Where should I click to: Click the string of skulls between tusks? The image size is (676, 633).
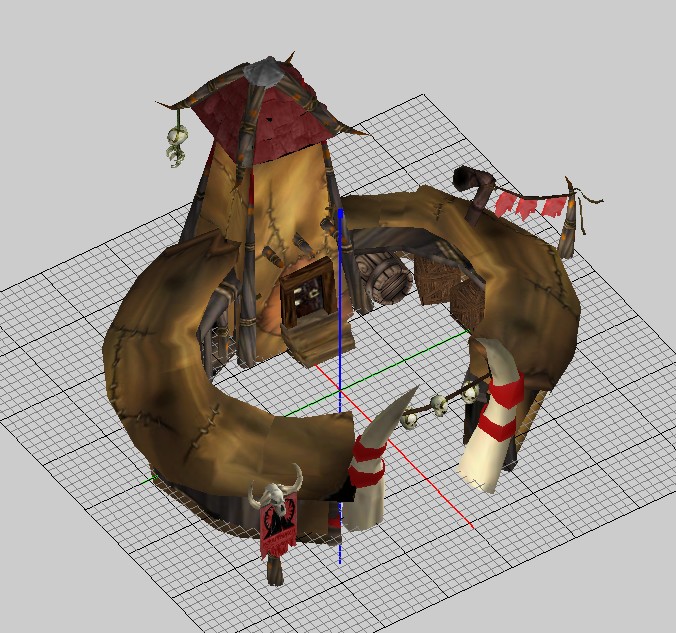pos(444,401)
